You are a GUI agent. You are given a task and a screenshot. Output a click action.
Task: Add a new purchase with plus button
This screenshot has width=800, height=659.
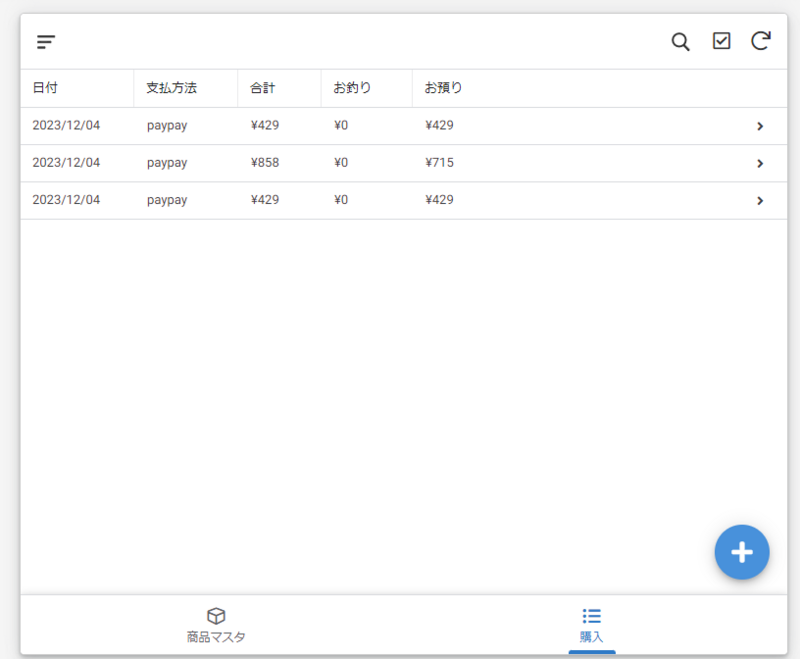pyautogui.click(x=742, y=552)
